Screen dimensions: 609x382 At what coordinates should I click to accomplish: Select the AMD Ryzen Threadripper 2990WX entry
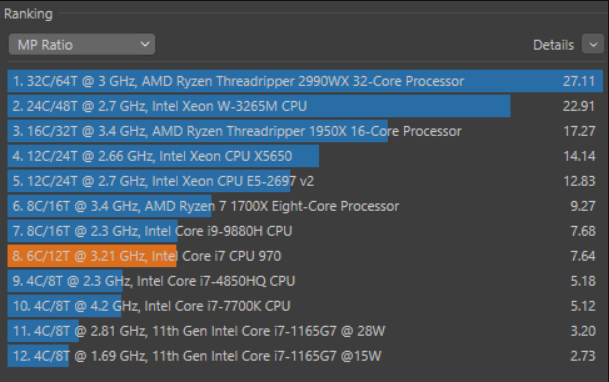tap(305, 81)
